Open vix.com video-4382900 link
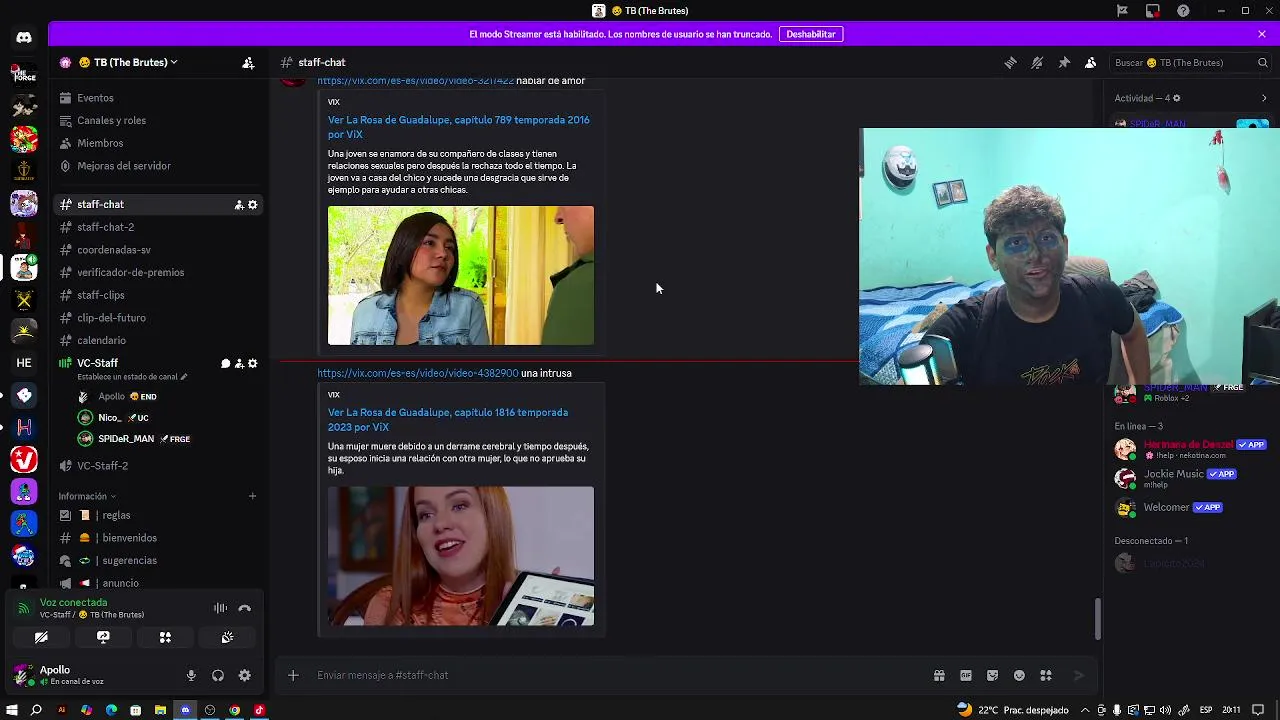Viewport: 1280px width, 720px height. point(418,373)
